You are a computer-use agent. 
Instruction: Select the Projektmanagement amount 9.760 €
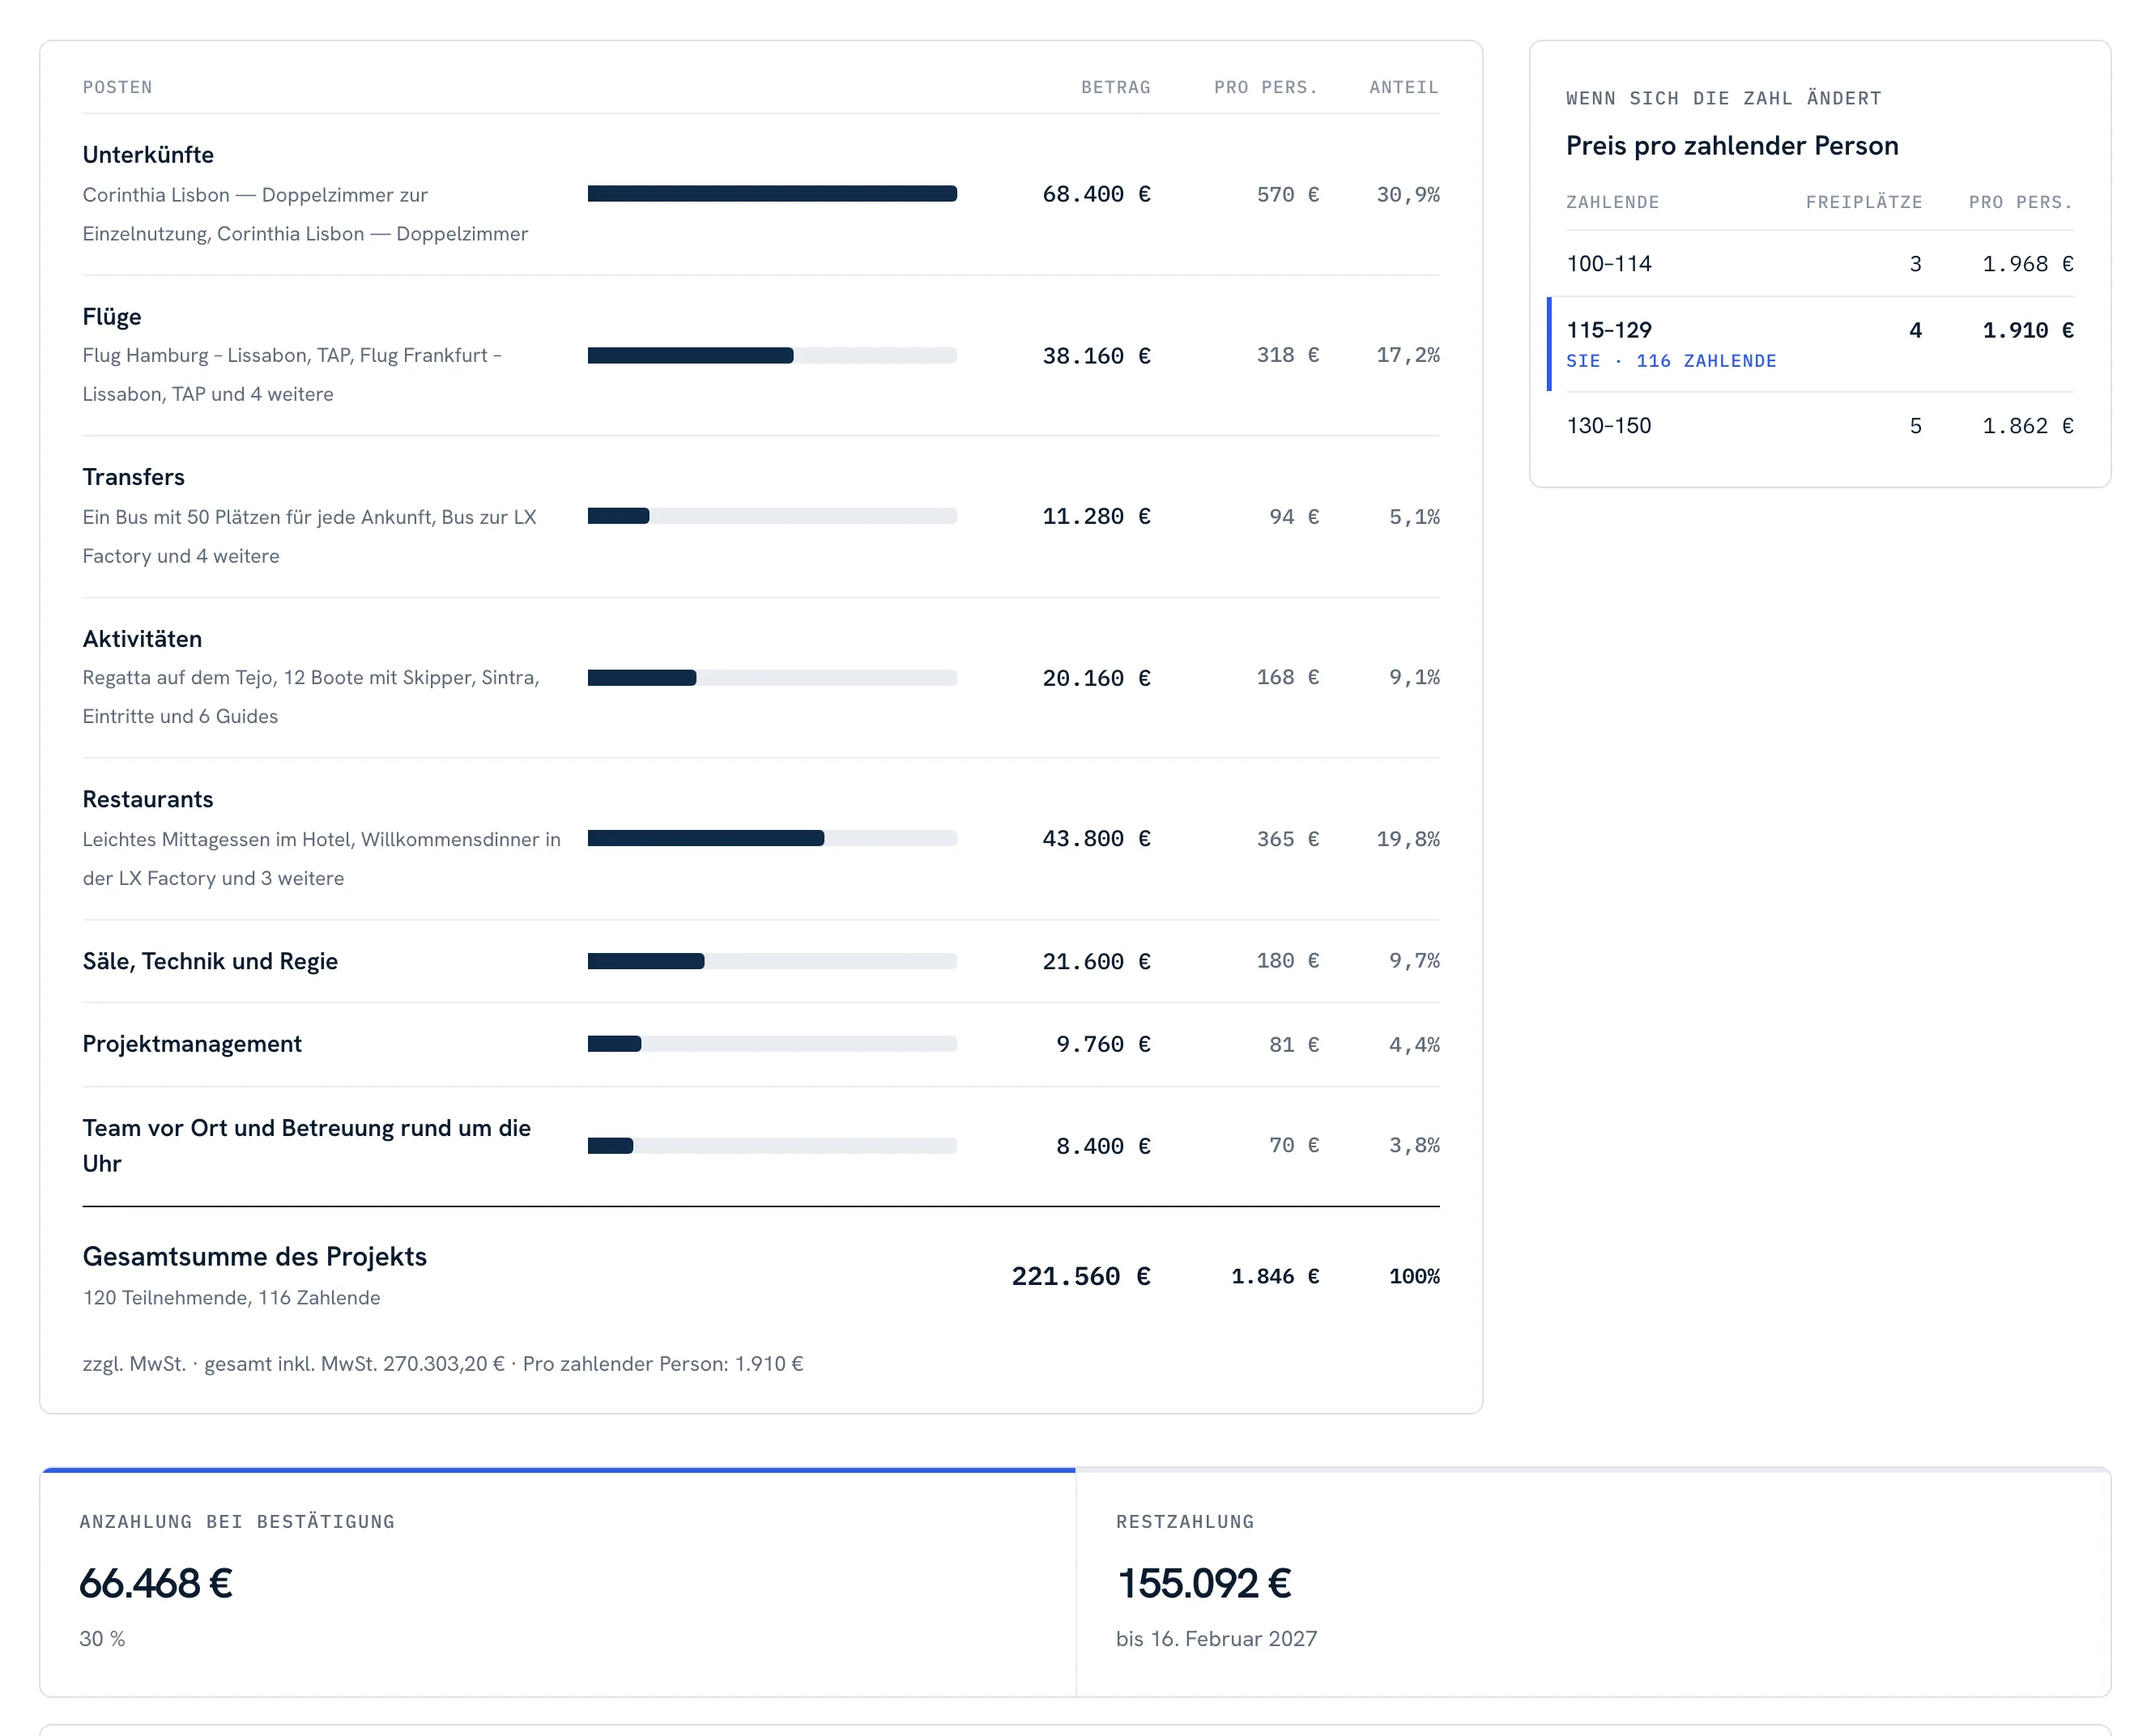point(1102,1044)
